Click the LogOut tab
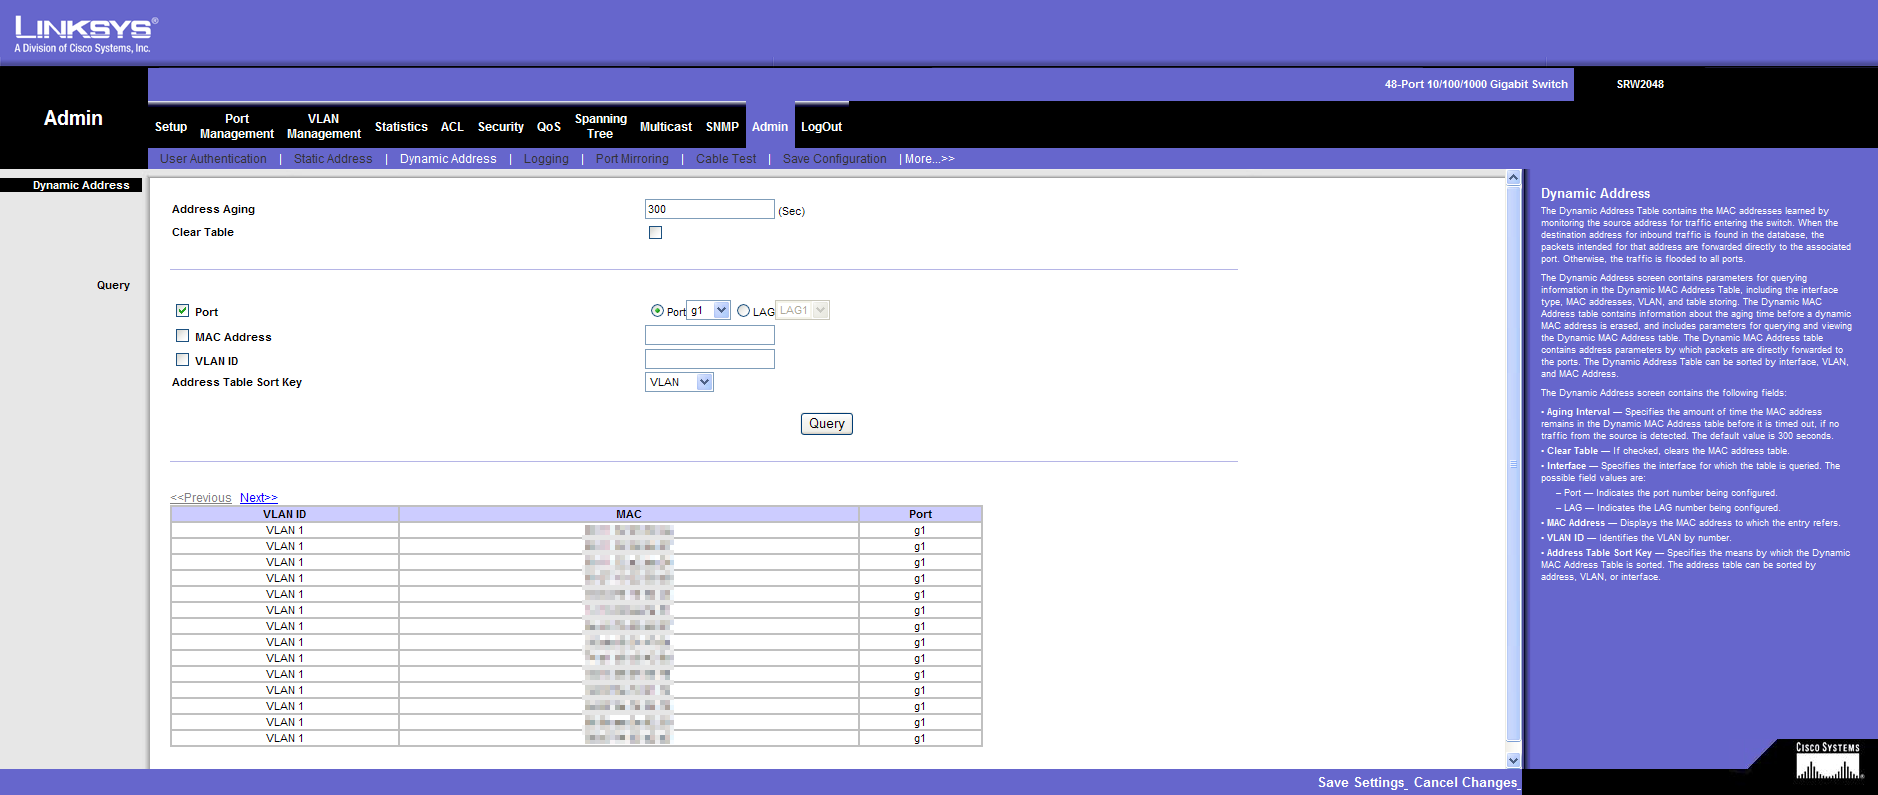 click(x=821, y=127)
